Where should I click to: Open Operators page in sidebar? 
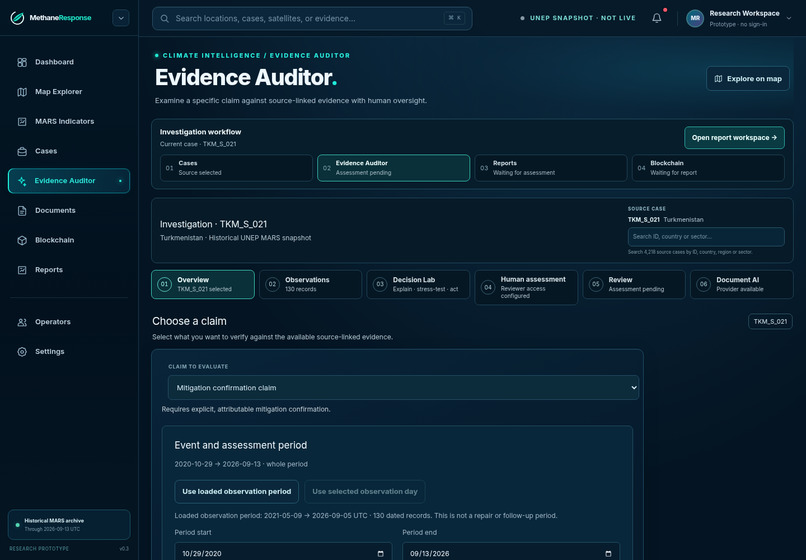(69, 322)
